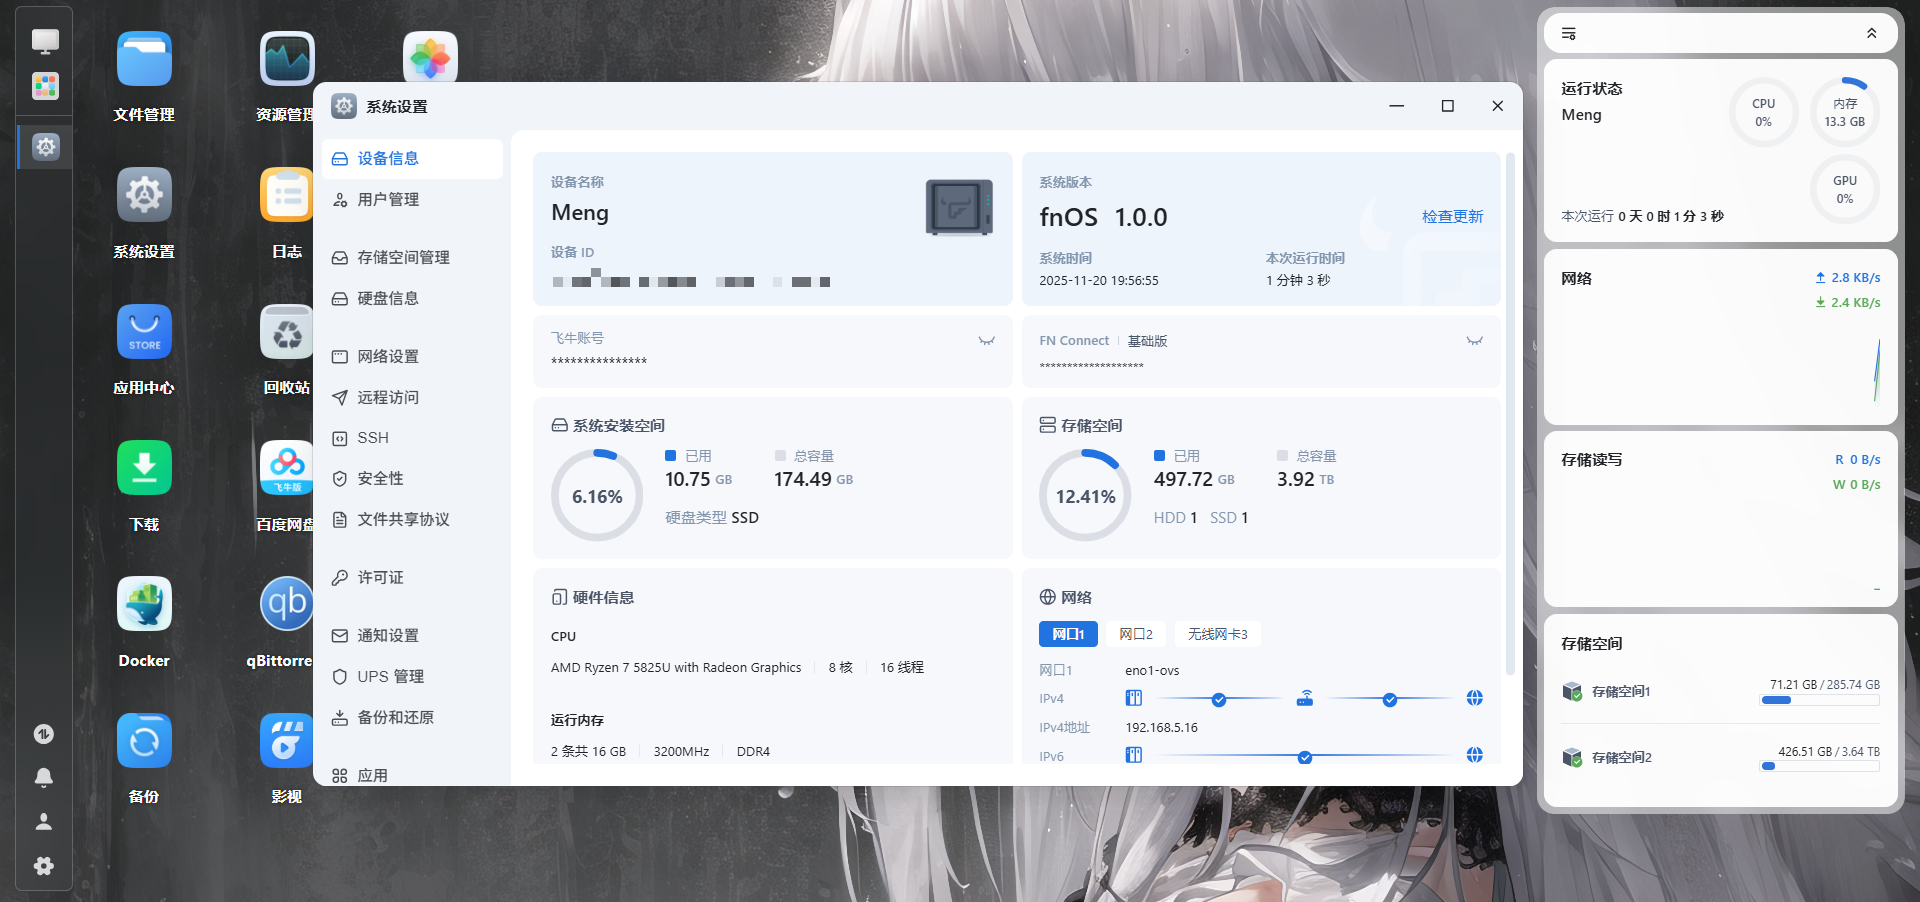Switch to the 网口1 network tab
The width and height of the screenshot is (1920, 902).
point(1068,634)
